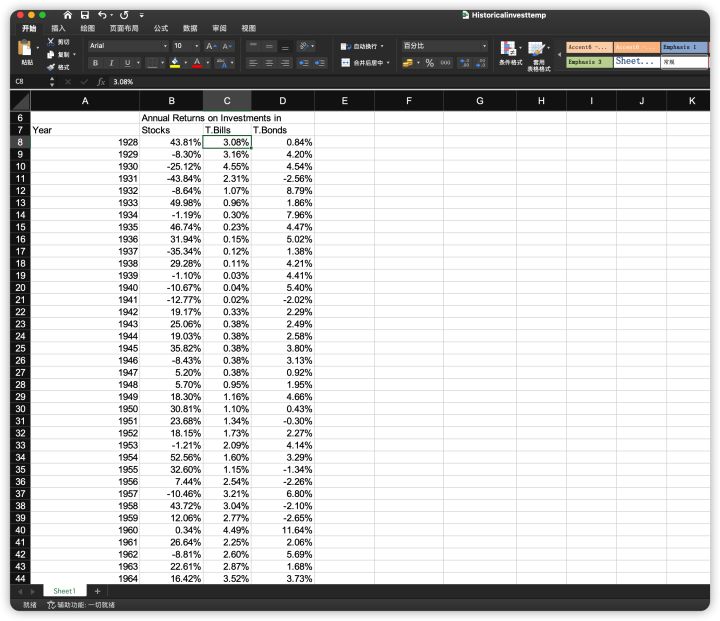Align text right
720x621 pixels.
click(x=285, y=63)
